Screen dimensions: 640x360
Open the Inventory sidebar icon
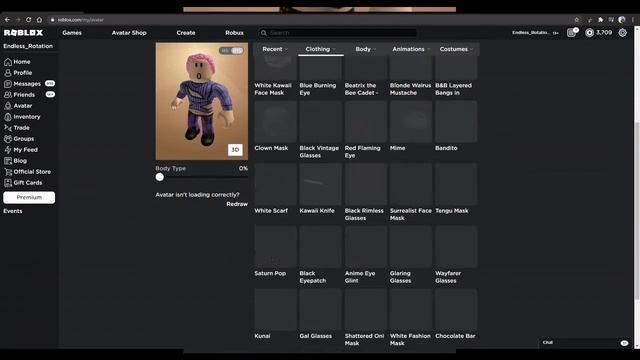click(x=8, y=117)
